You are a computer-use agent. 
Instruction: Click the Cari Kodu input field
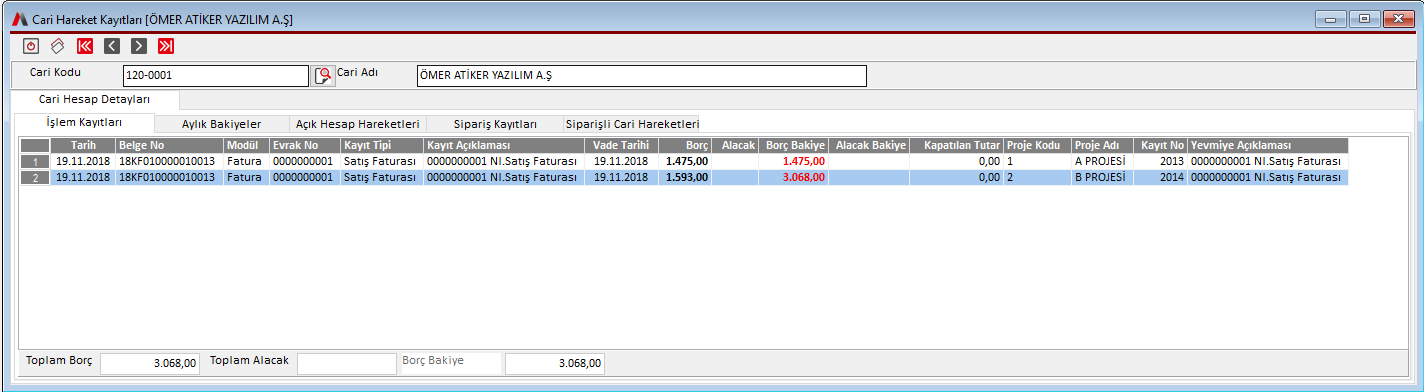[216, 76]
